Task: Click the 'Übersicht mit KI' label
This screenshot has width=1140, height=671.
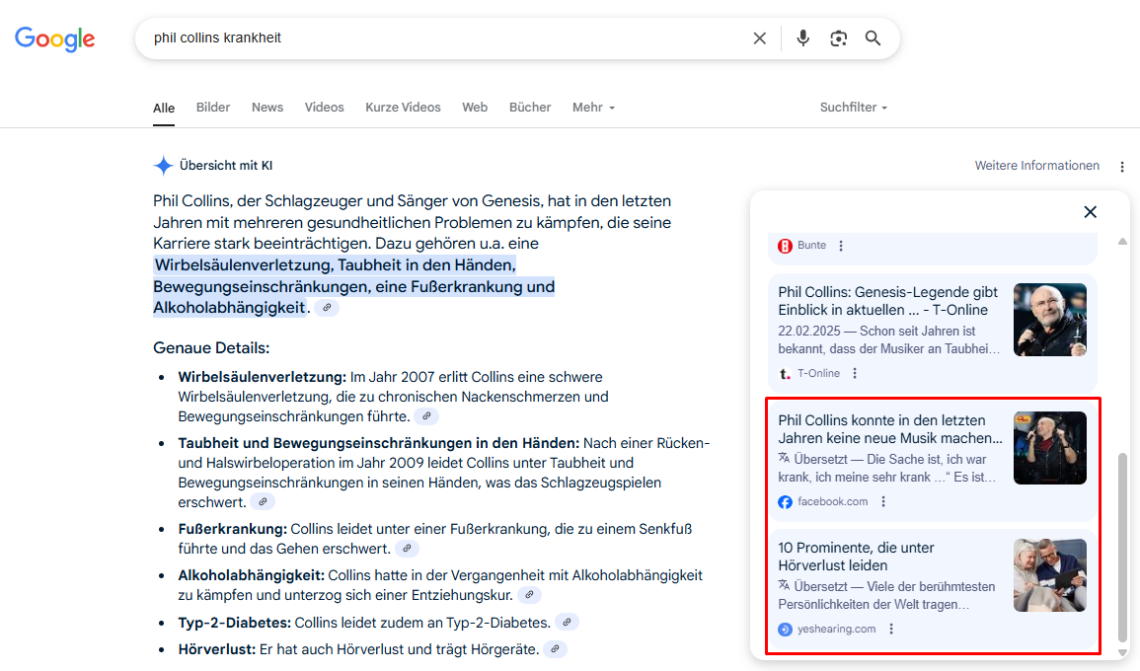Action: point(226,166)
